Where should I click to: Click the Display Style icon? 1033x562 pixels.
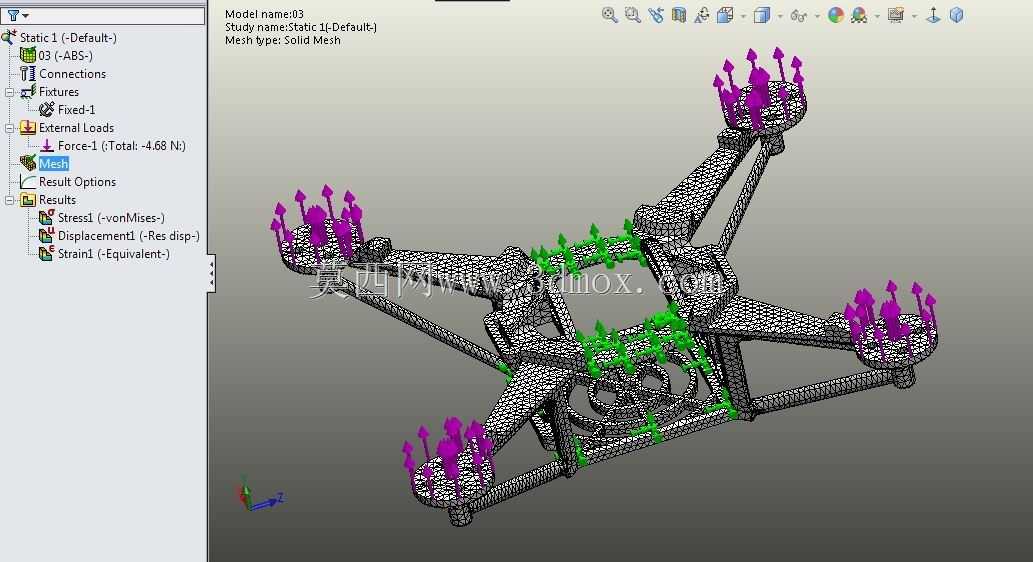click(x=762, y=15)
